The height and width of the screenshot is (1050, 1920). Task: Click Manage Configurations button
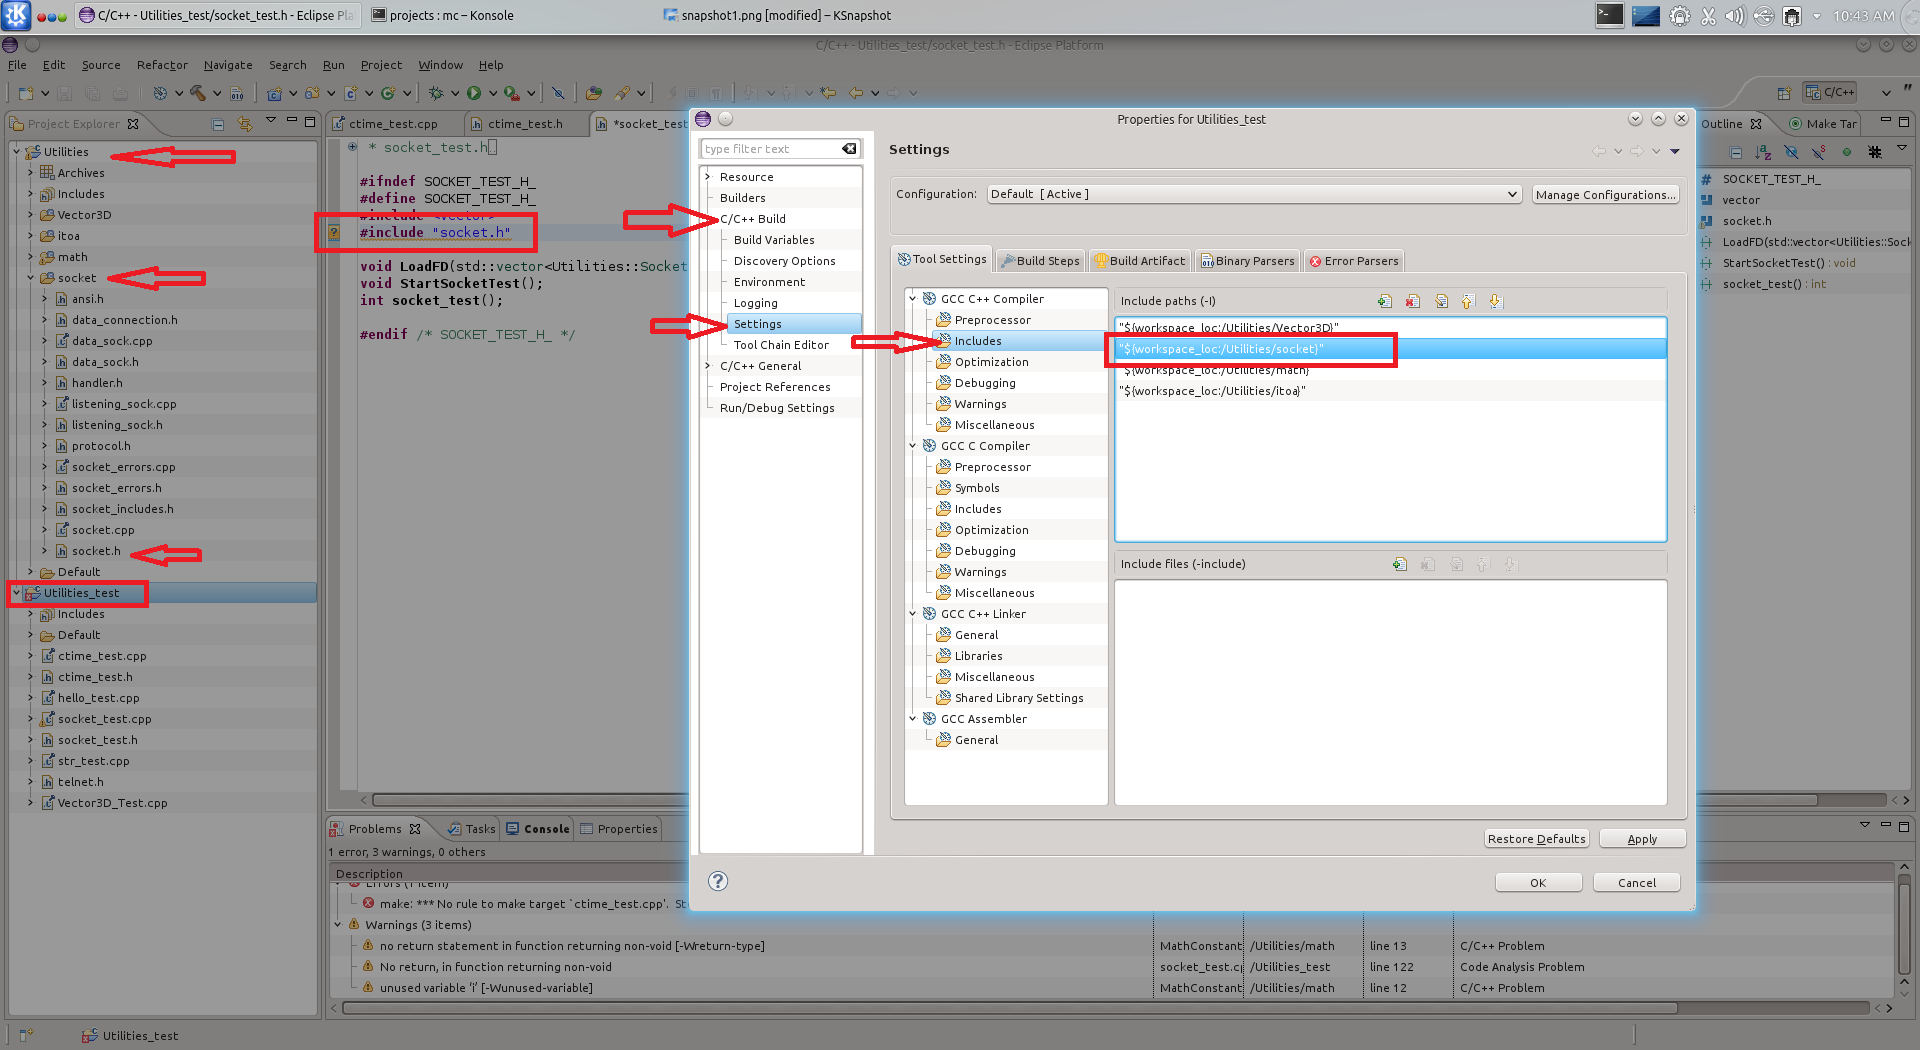pyautogui.click(x=1605, y=195)
